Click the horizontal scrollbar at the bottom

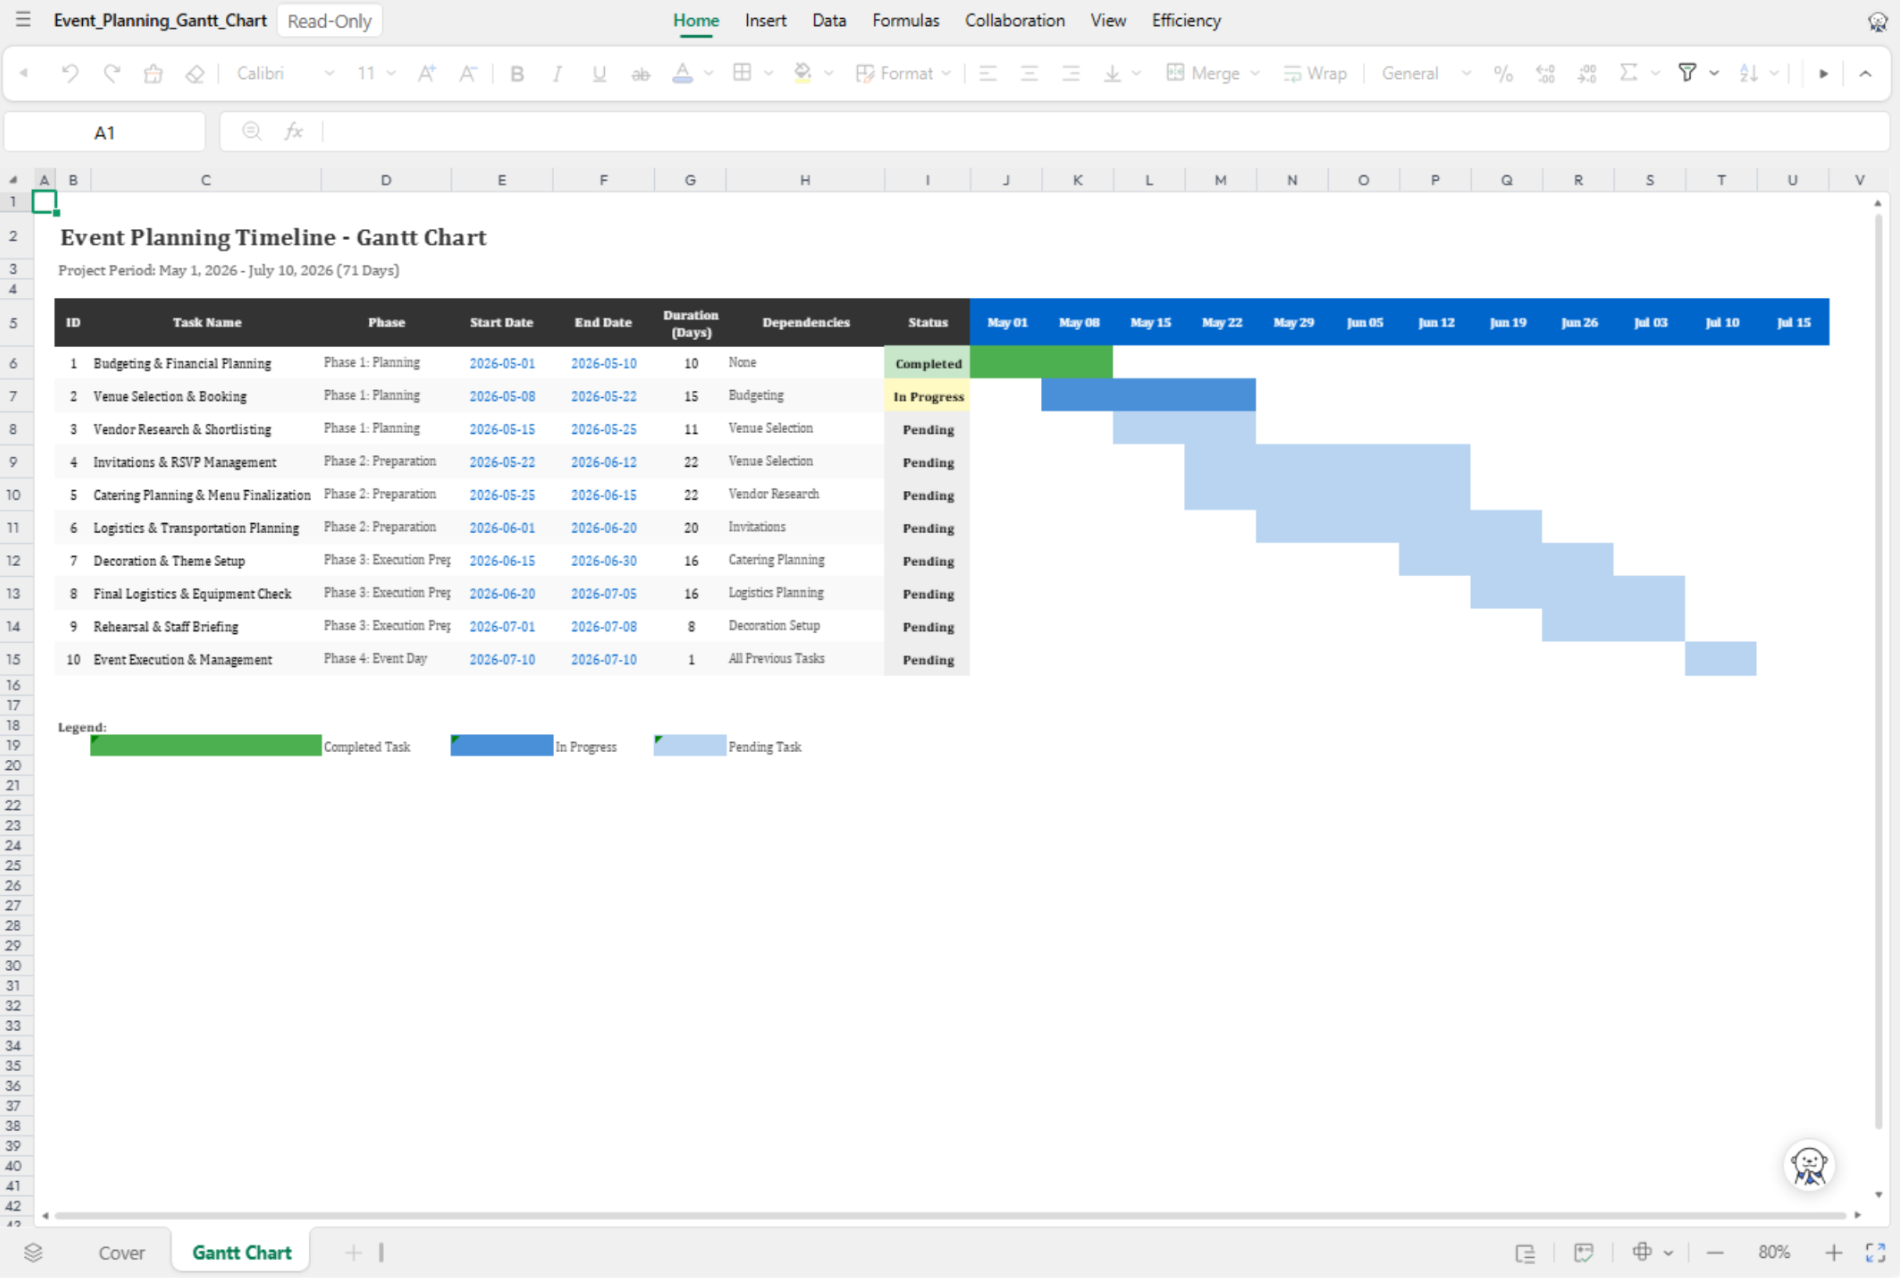[950, 1215]
